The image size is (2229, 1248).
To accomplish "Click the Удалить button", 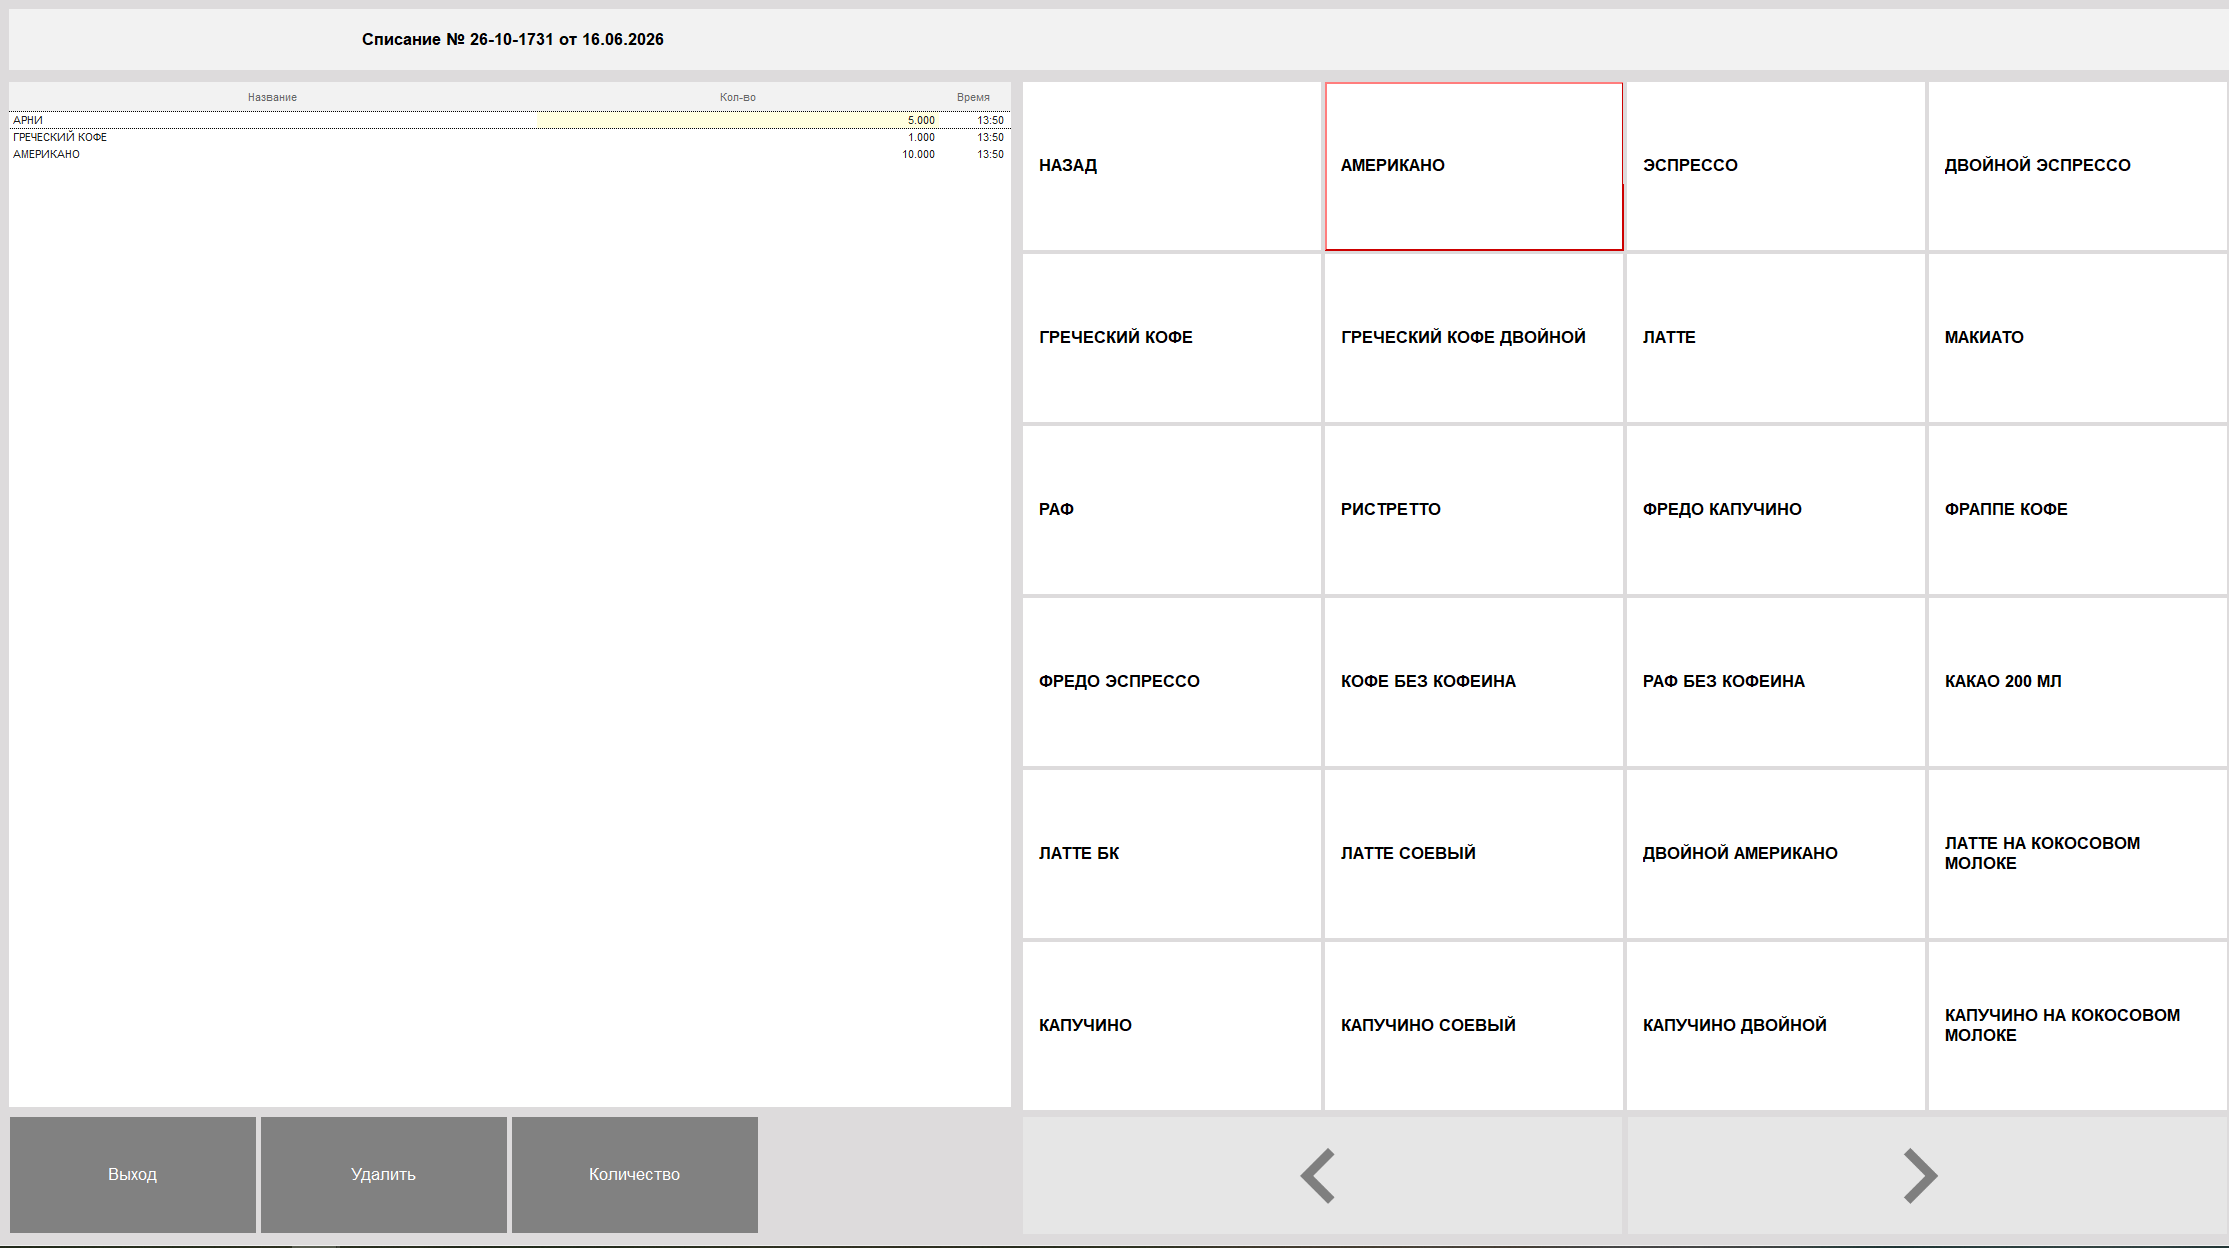I will pos(384,1175).
